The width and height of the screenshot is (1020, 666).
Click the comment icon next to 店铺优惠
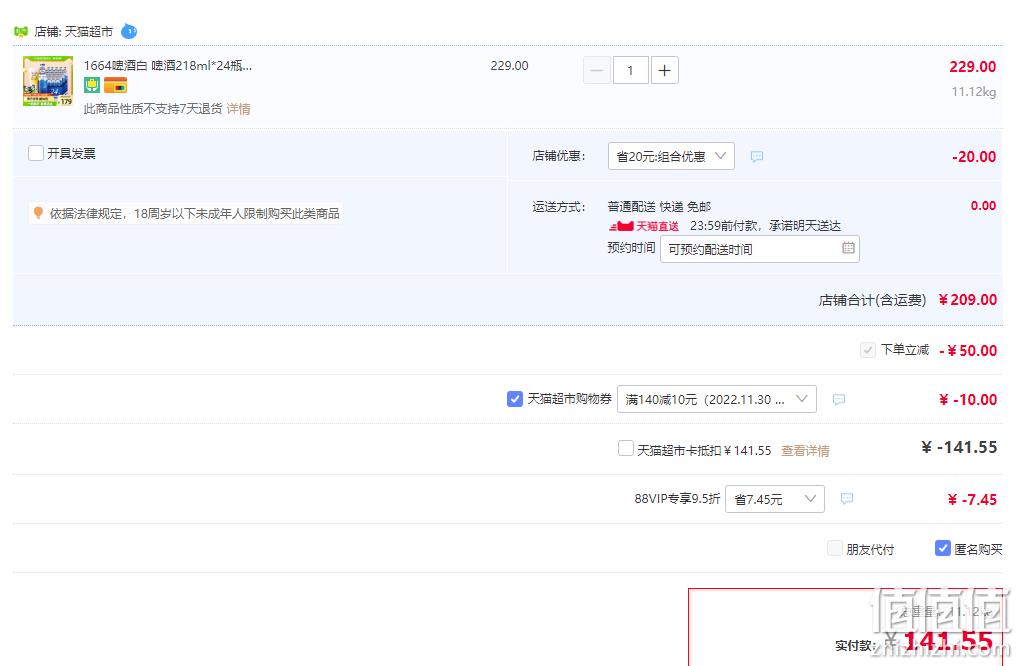[x=757, y=157]
